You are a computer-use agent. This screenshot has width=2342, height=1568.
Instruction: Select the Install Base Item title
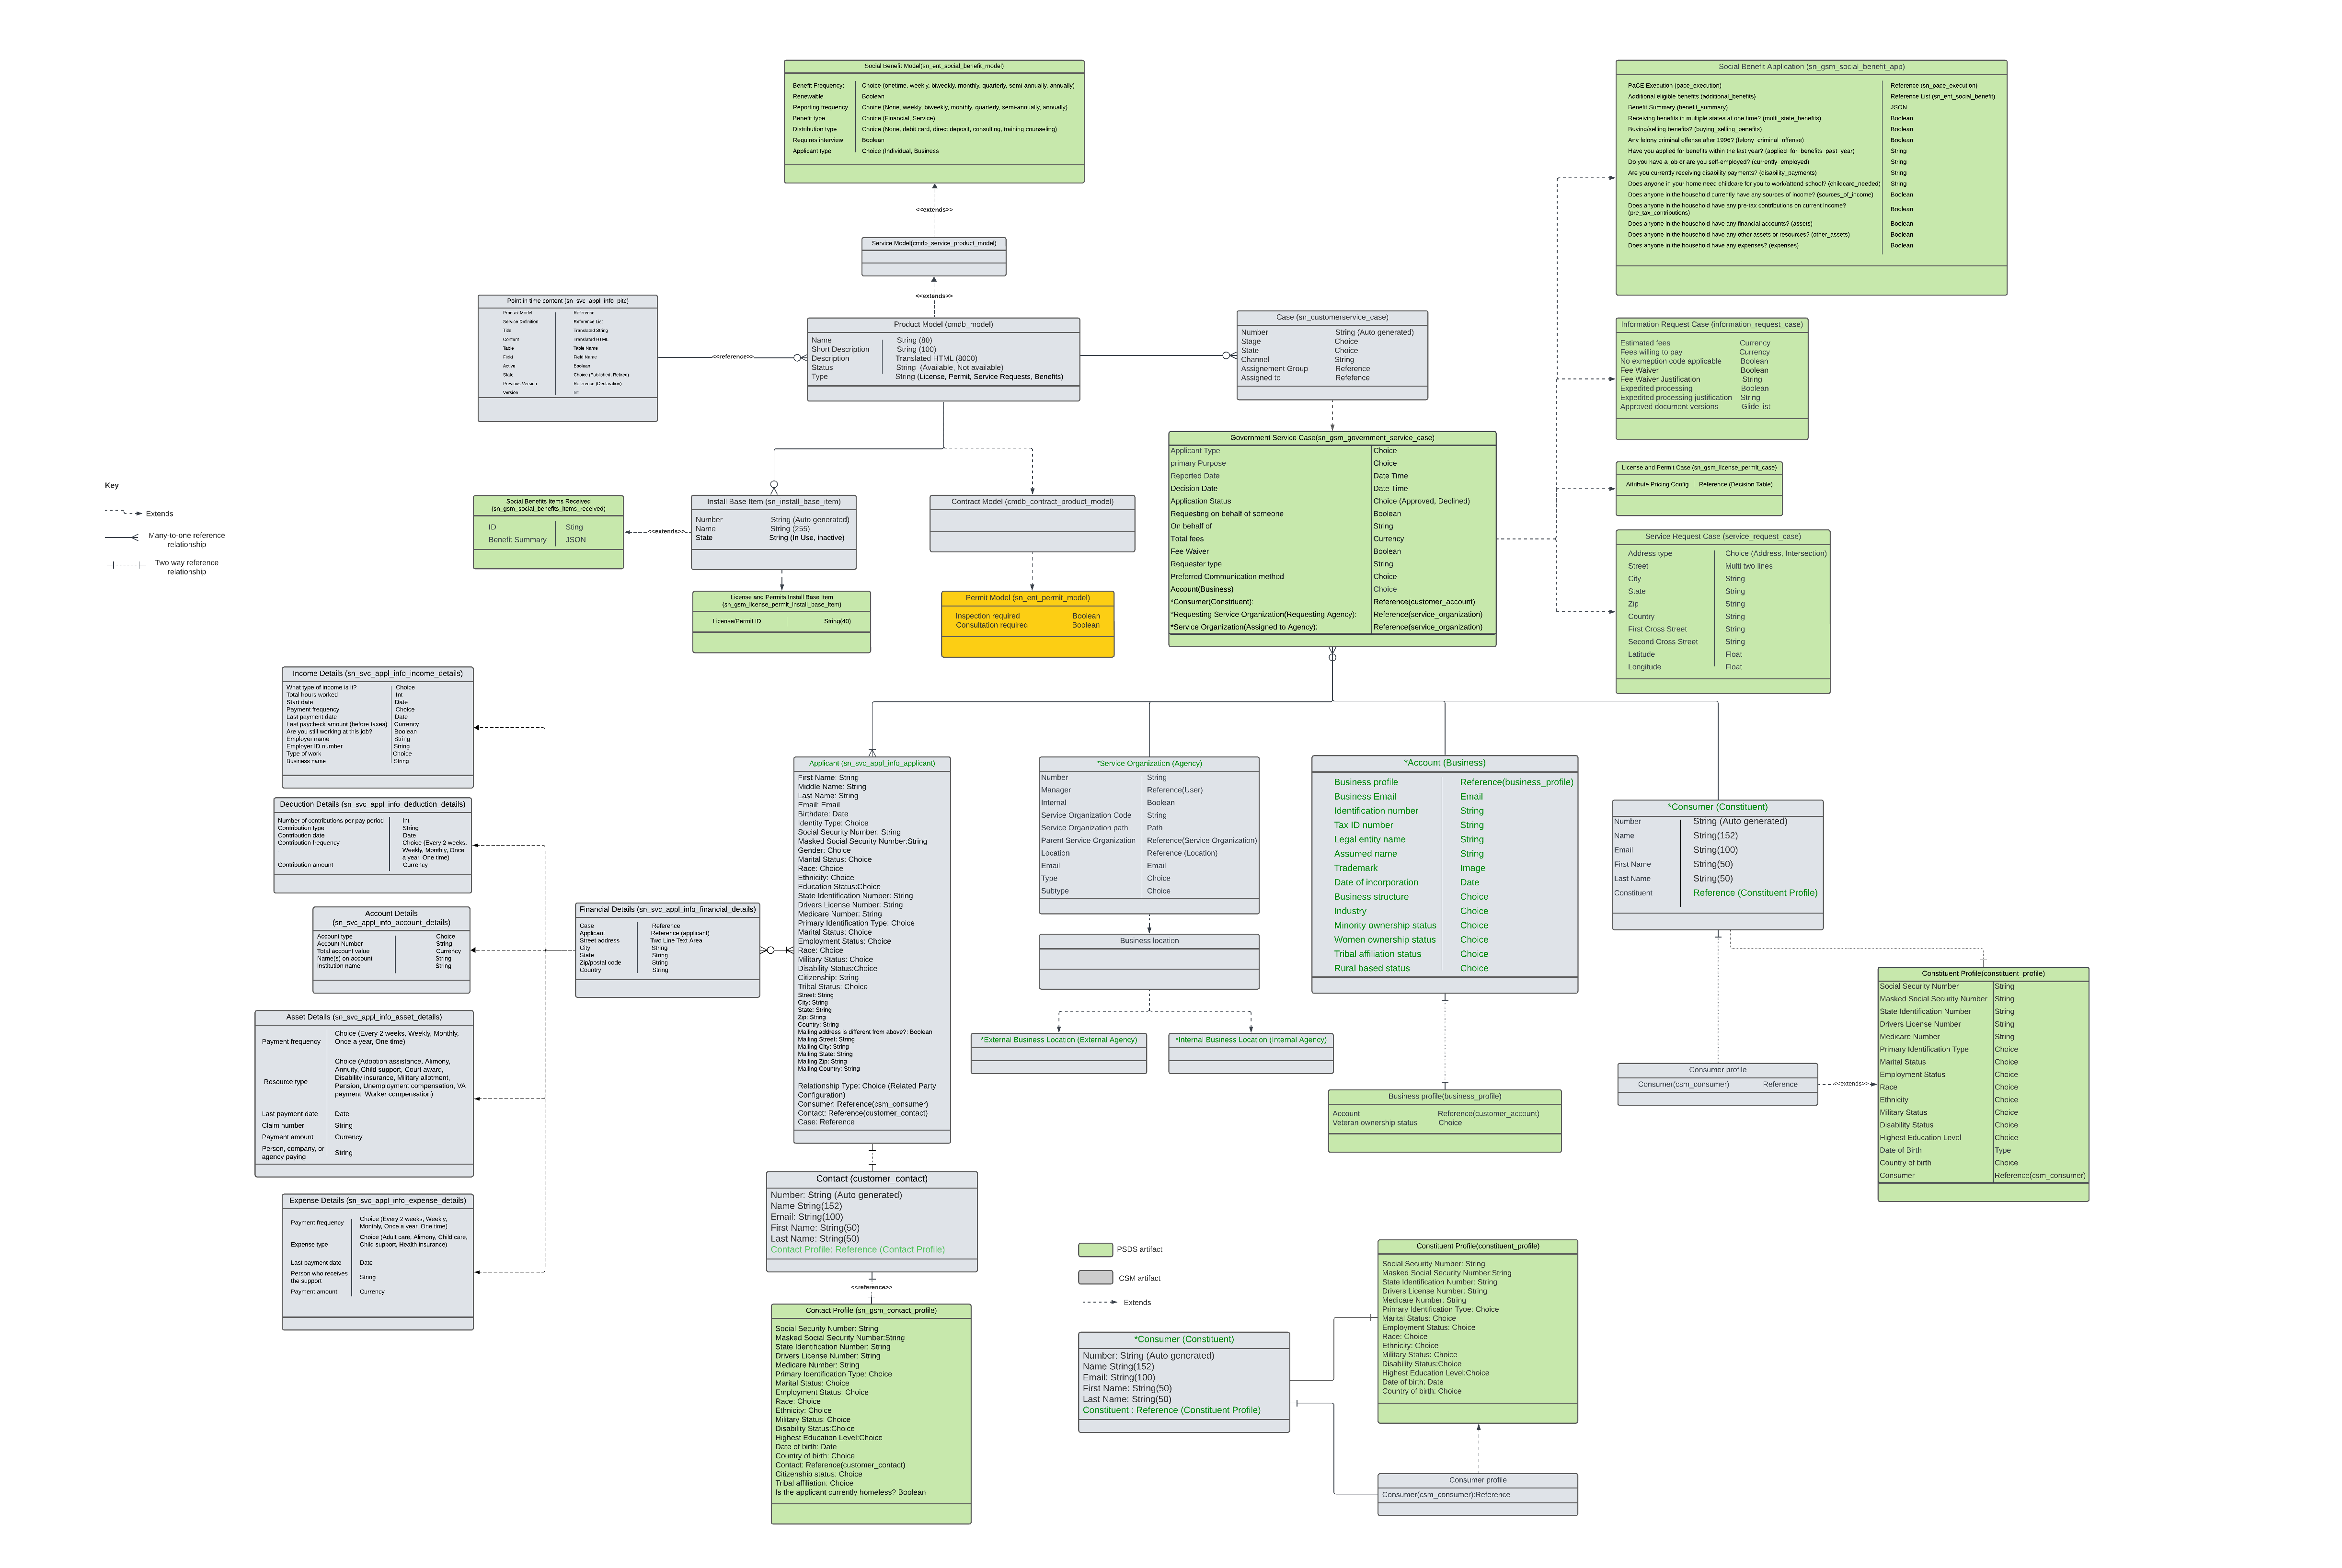[773, 502]
